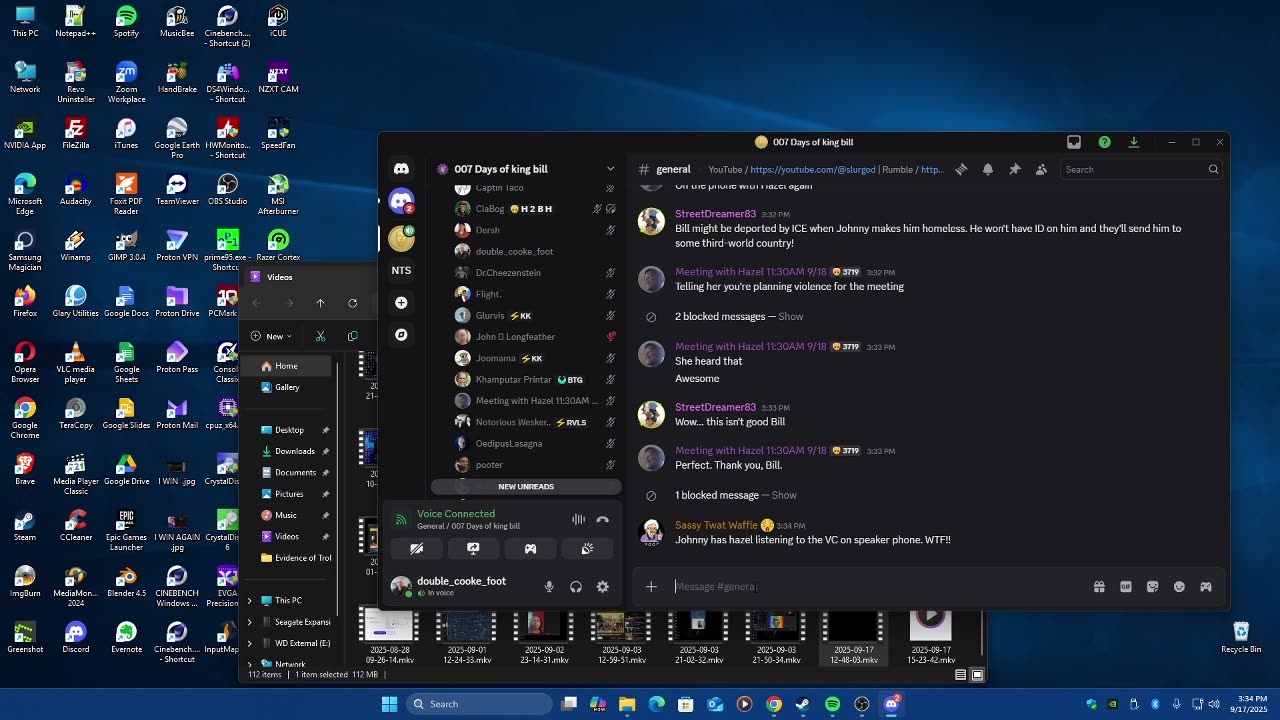The height and width of the screenshot is (720, 1280).
Task: Open the New dropdown in File Explorer
Action: (272, 336)
